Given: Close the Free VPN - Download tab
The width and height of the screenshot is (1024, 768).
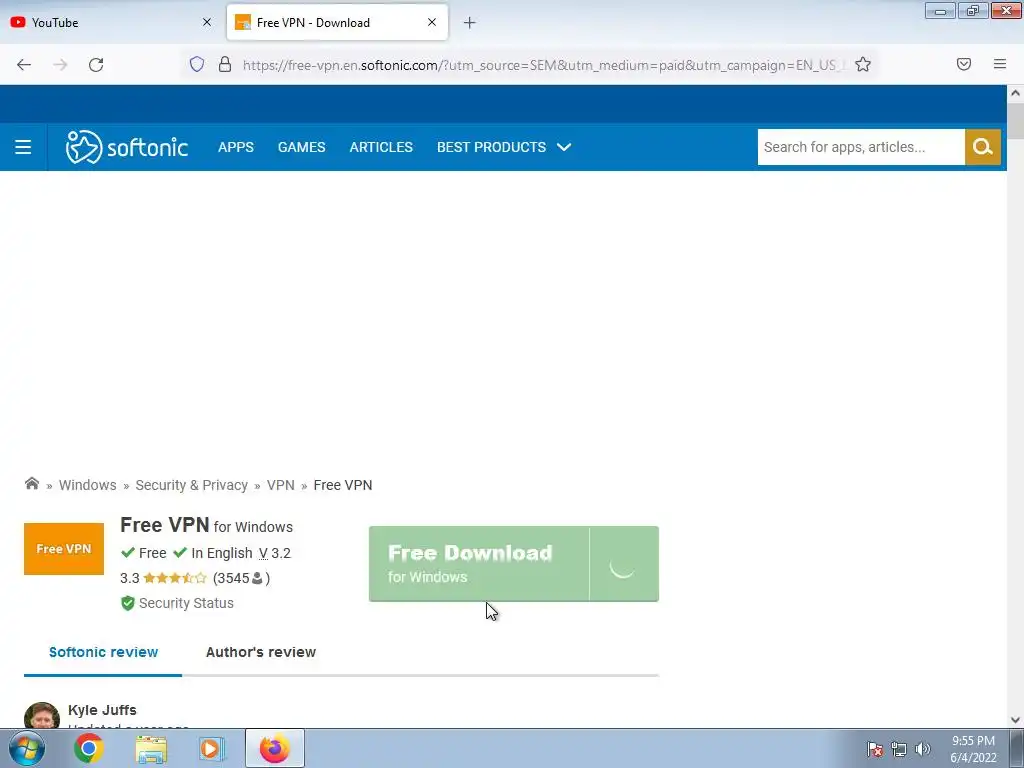Looking at the screenshot, I should coord(432,22).
